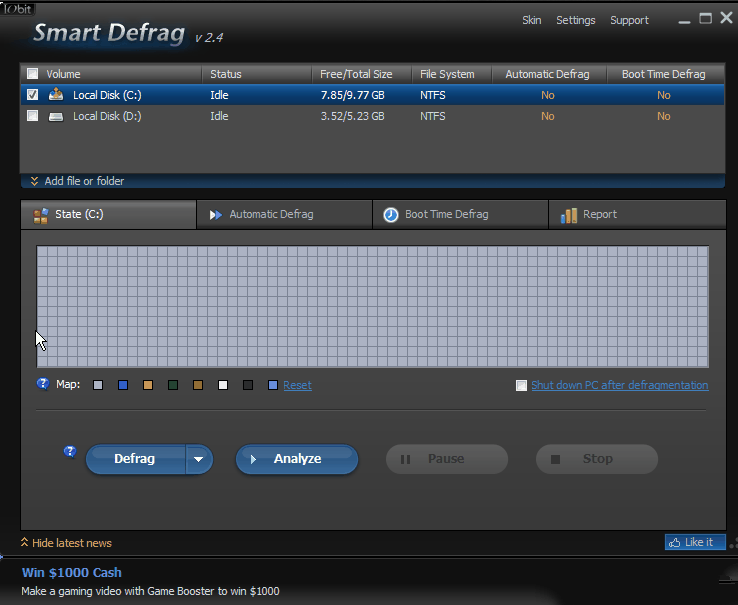This screenshot has width=738, height=605.
Task: Pick the blue map color swatch
Action: click(123, 385)
